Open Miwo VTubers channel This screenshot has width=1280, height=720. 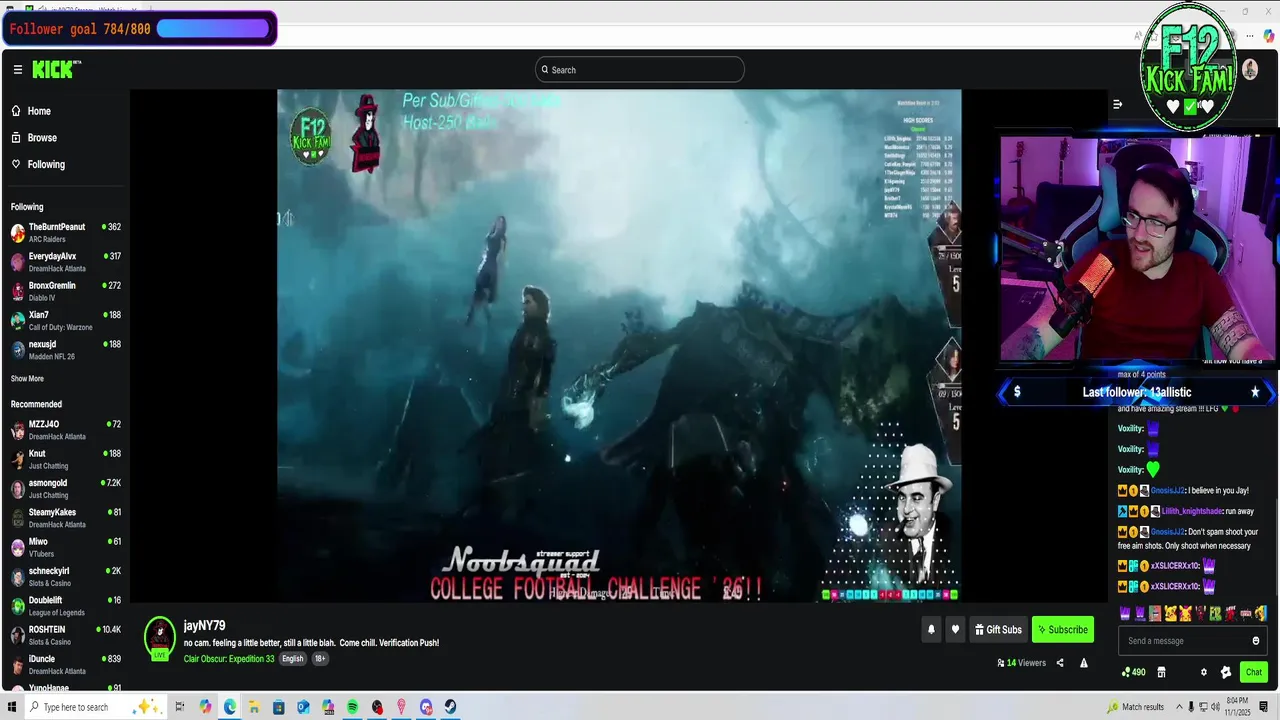click(65, 547)
